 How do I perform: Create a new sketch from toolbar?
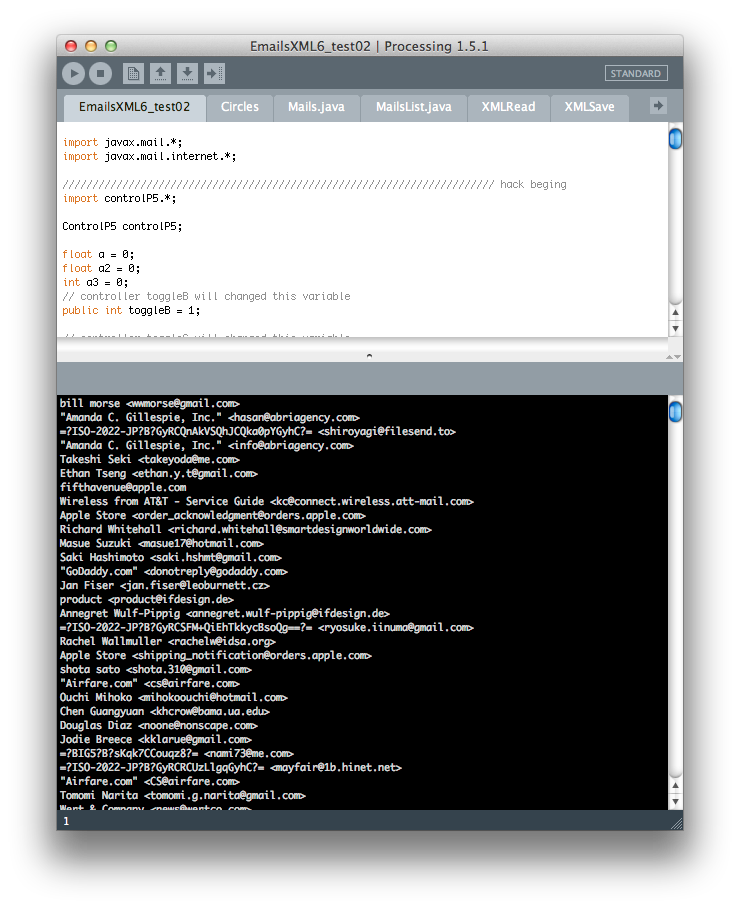click(x=132, y=73)
